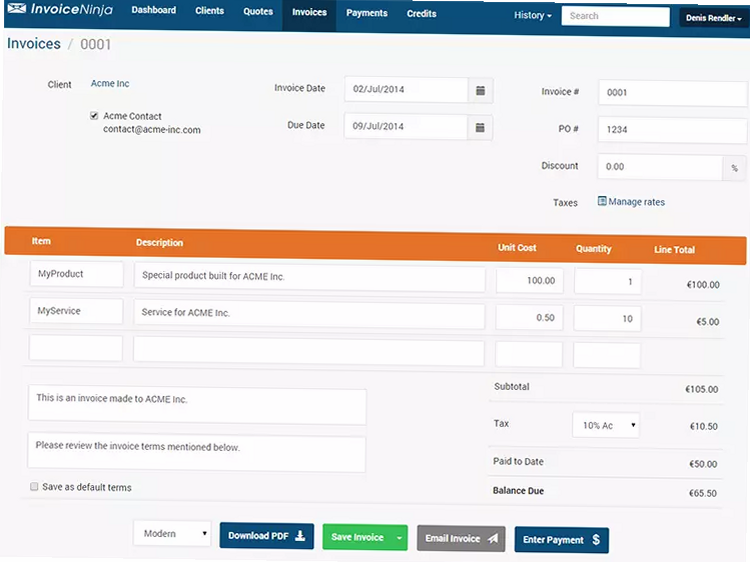
Task: Click the Line Total column header
Action: pos(674,250)
